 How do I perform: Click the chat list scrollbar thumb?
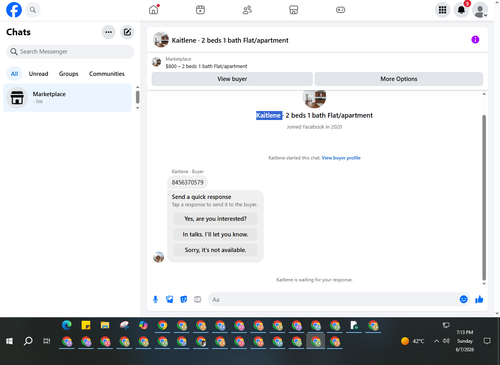[x=137, y=97]
